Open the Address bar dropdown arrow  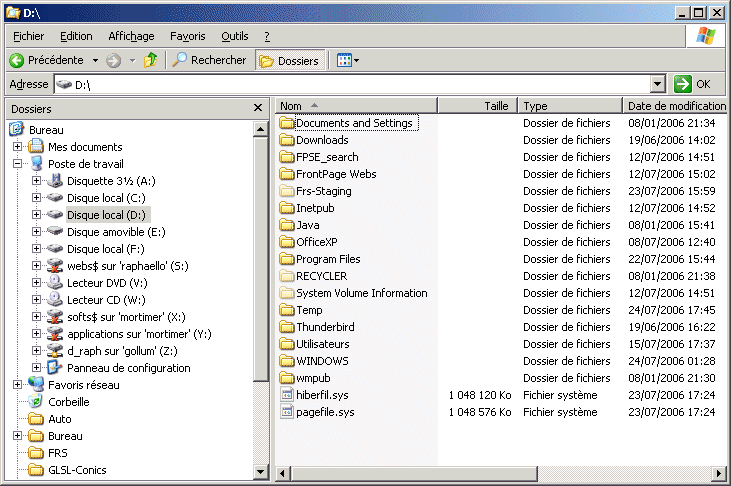657,85
